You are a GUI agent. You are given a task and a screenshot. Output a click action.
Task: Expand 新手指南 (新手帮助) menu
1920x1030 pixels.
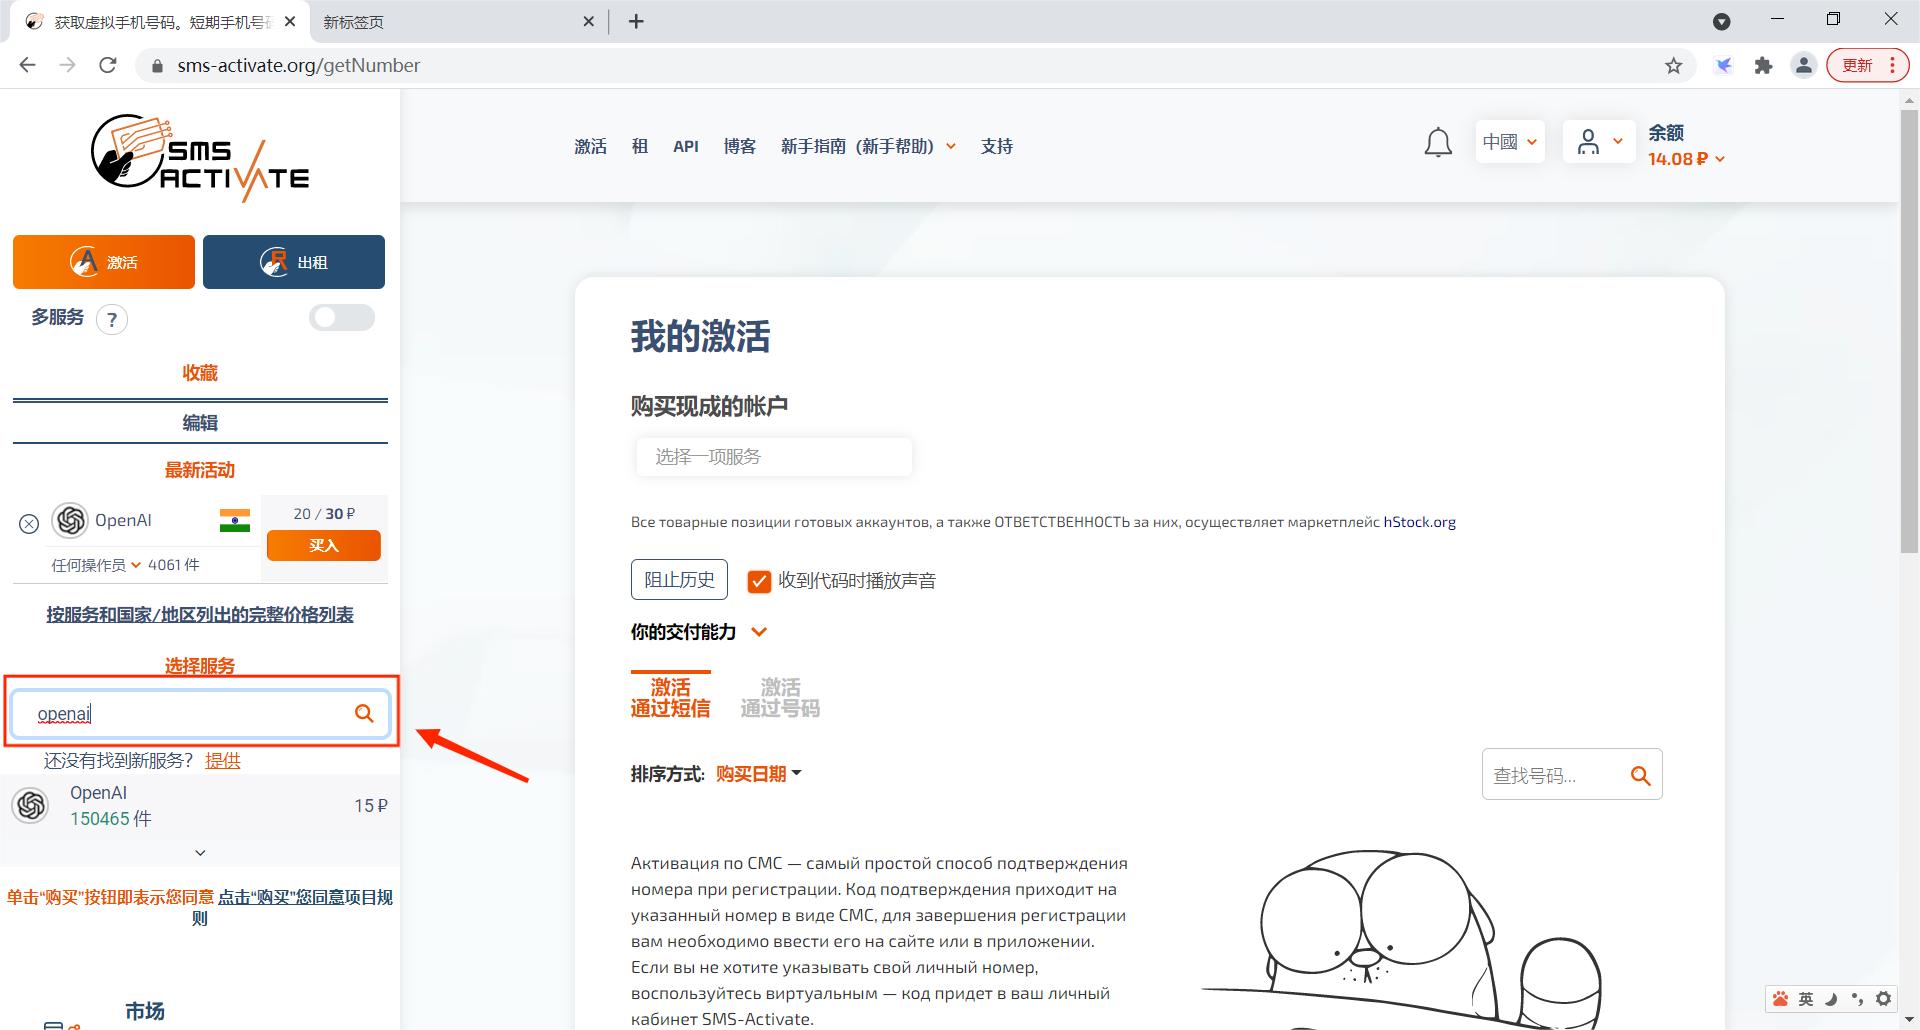click(x=868, y=146)
